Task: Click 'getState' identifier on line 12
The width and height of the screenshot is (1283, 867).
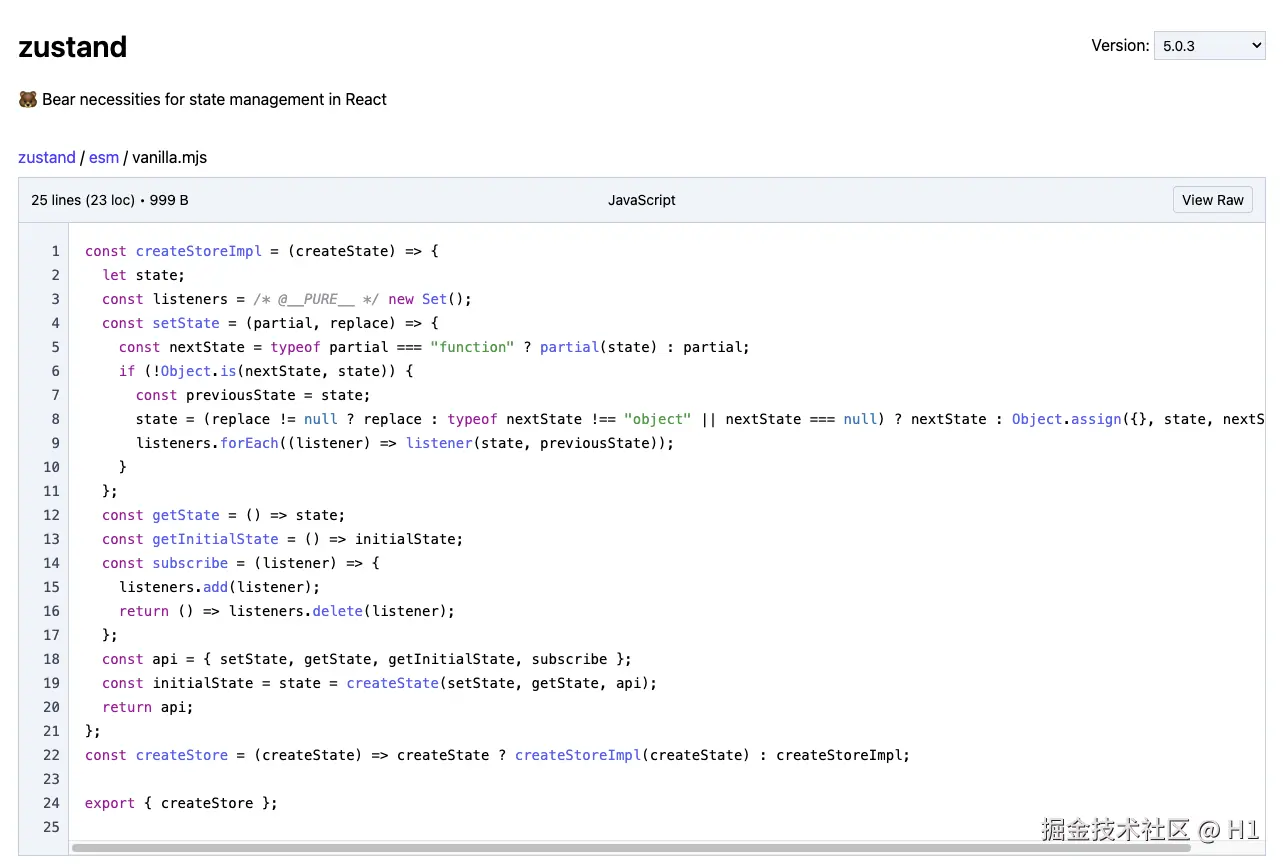Action: (x=186, y=515)
